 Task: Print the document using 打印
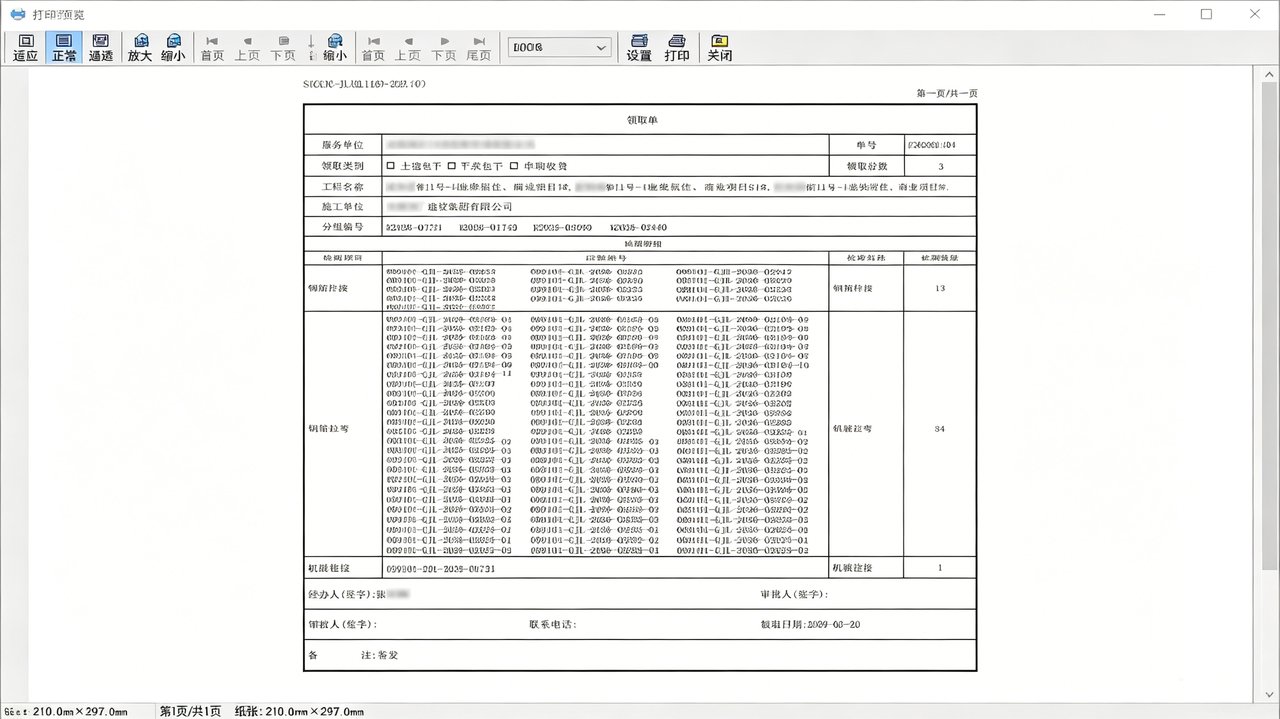(677, 47)
